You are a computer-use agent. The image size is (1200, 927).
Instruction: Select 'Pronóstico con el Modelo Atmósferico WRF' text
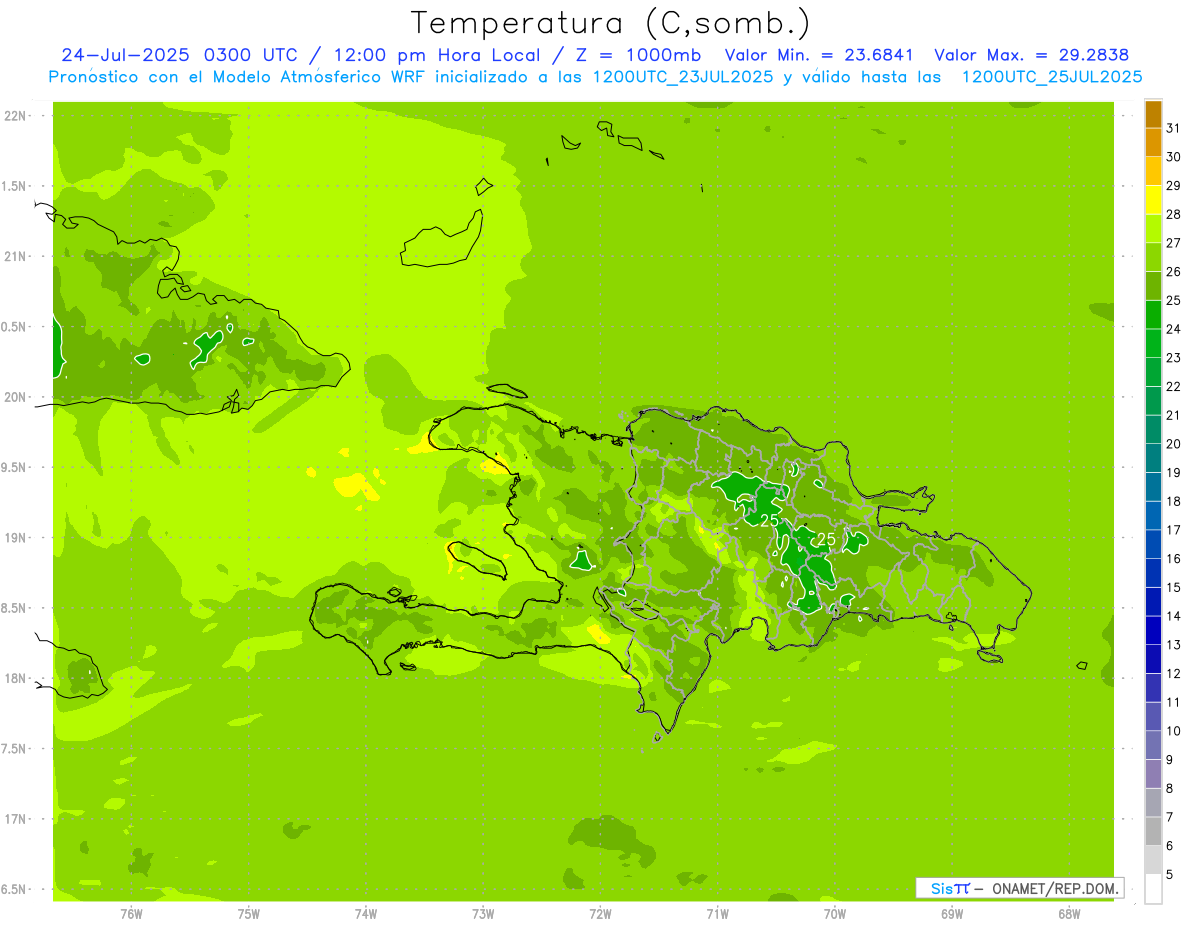point(238,77)
